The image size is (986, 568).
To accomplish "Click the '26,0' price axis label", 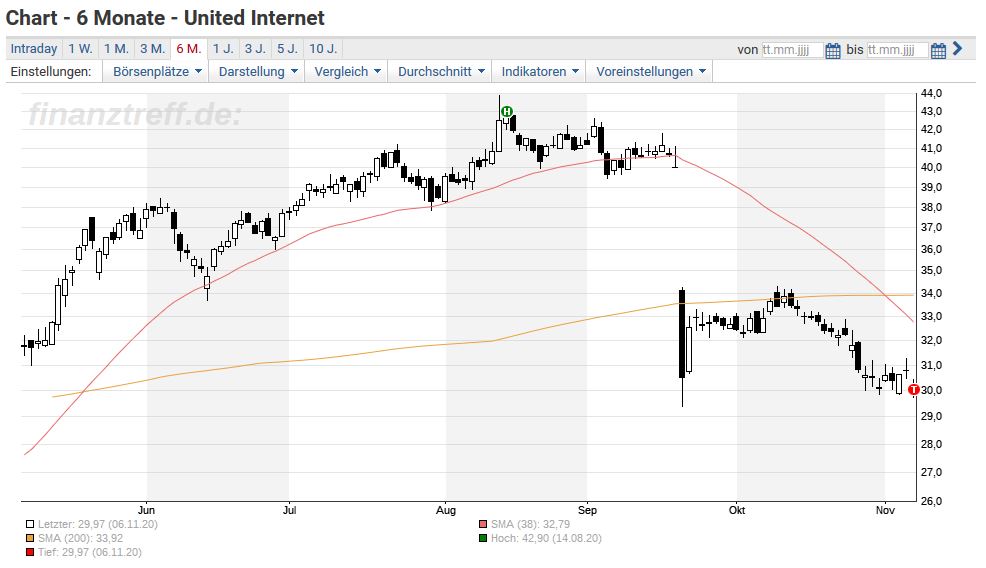I will point(931,501).
